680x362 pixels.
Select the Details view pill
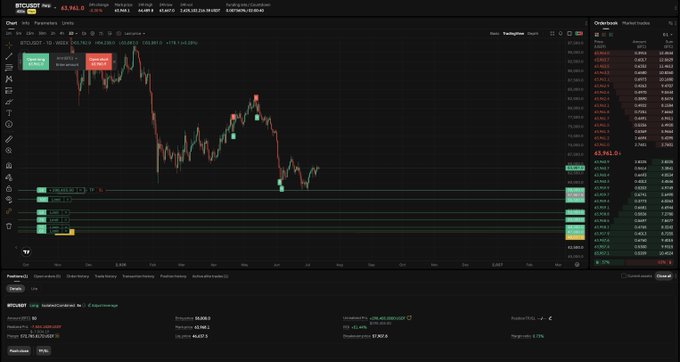coord(15,289)
